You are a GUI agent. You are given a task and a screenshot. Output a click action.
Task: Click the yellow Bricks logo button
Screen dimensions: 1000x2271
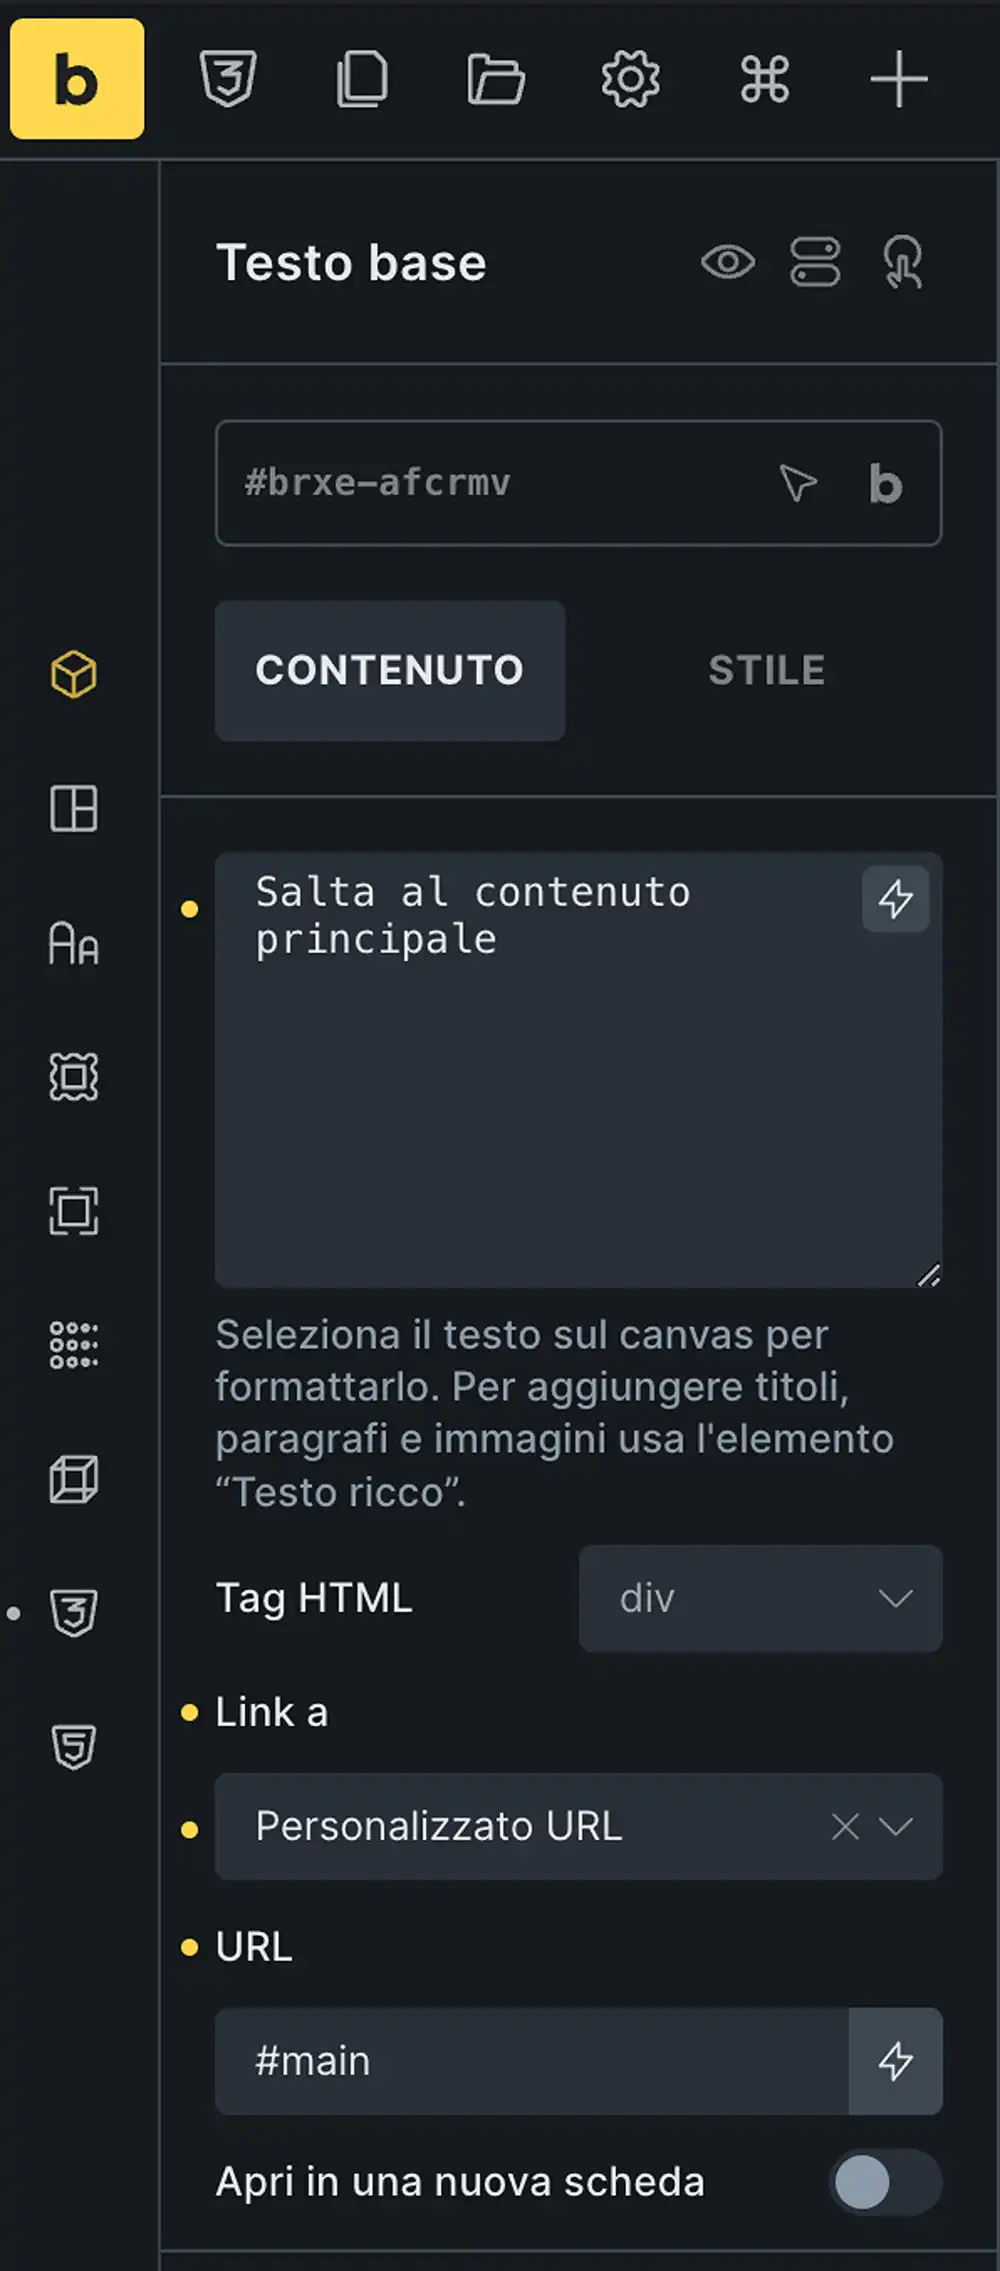tap(77, 79)
